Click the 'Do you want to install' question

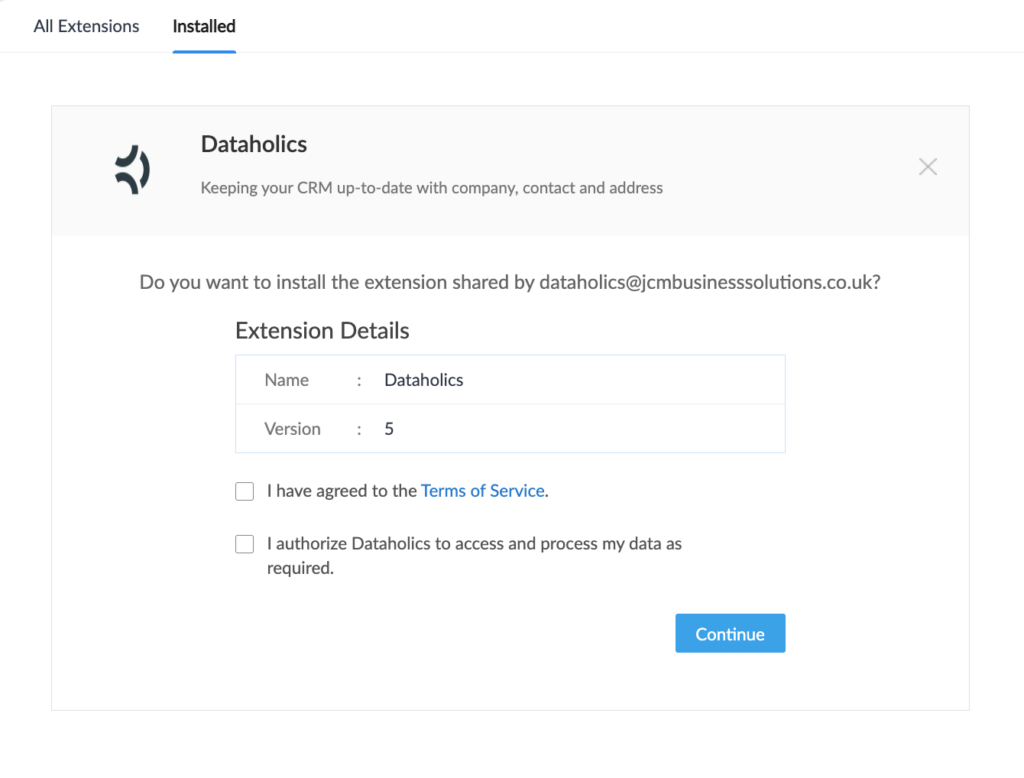510,282
